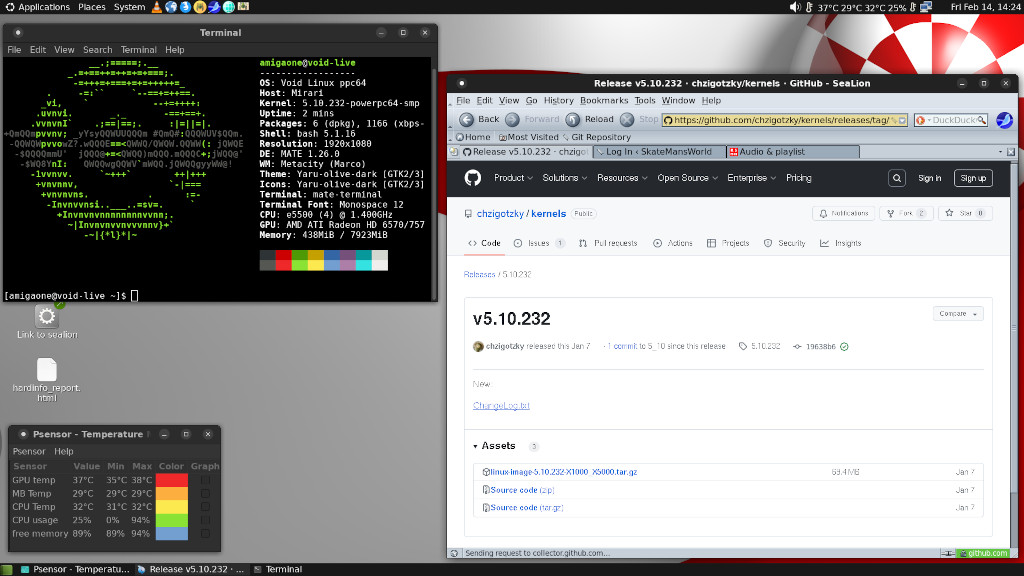Click the Terminal entry in the bottom taskbar

click(278, 569)
